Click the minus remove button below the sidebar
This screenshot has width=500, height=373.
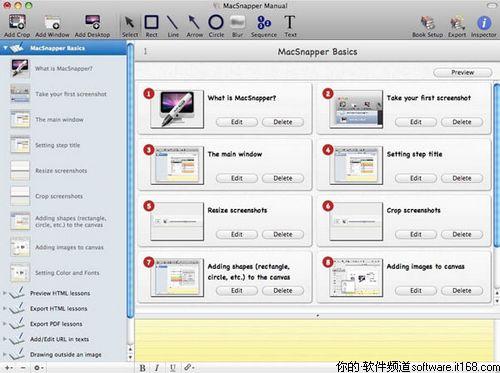point(23,368)
